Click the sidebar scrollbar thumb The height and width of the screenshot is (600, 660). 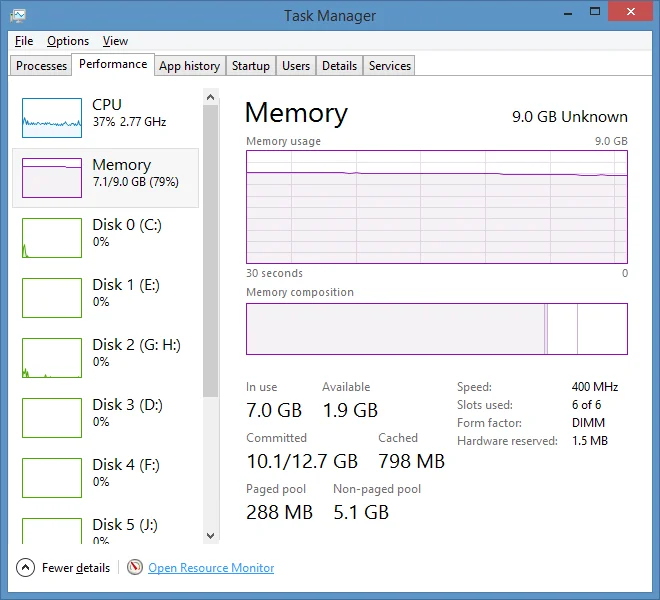click(210, 251)
